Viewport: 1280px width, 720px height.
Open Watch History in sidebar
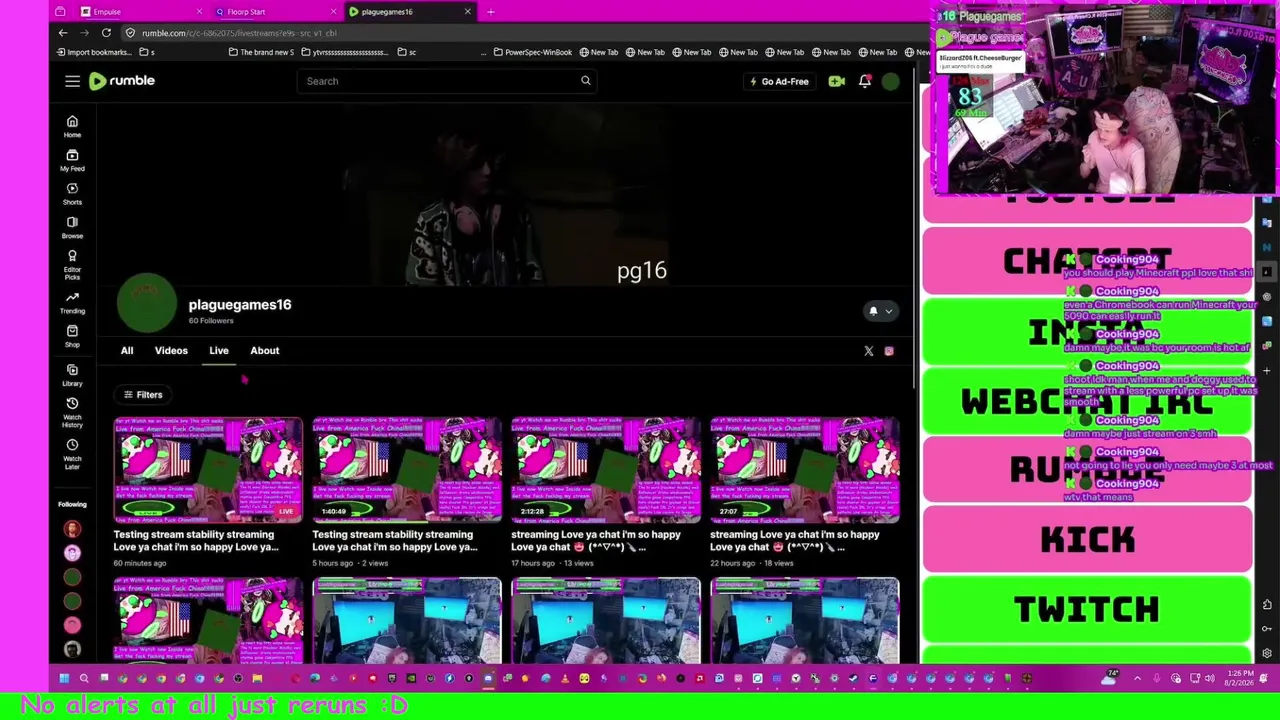click(72, 412)
